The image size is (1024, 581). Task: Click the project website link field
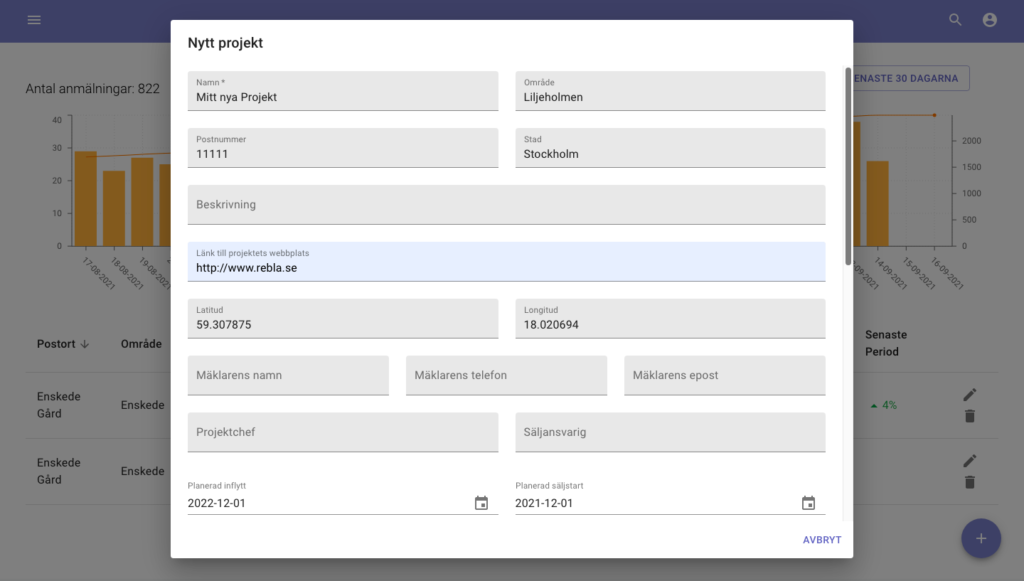click(x=506, y=262)
